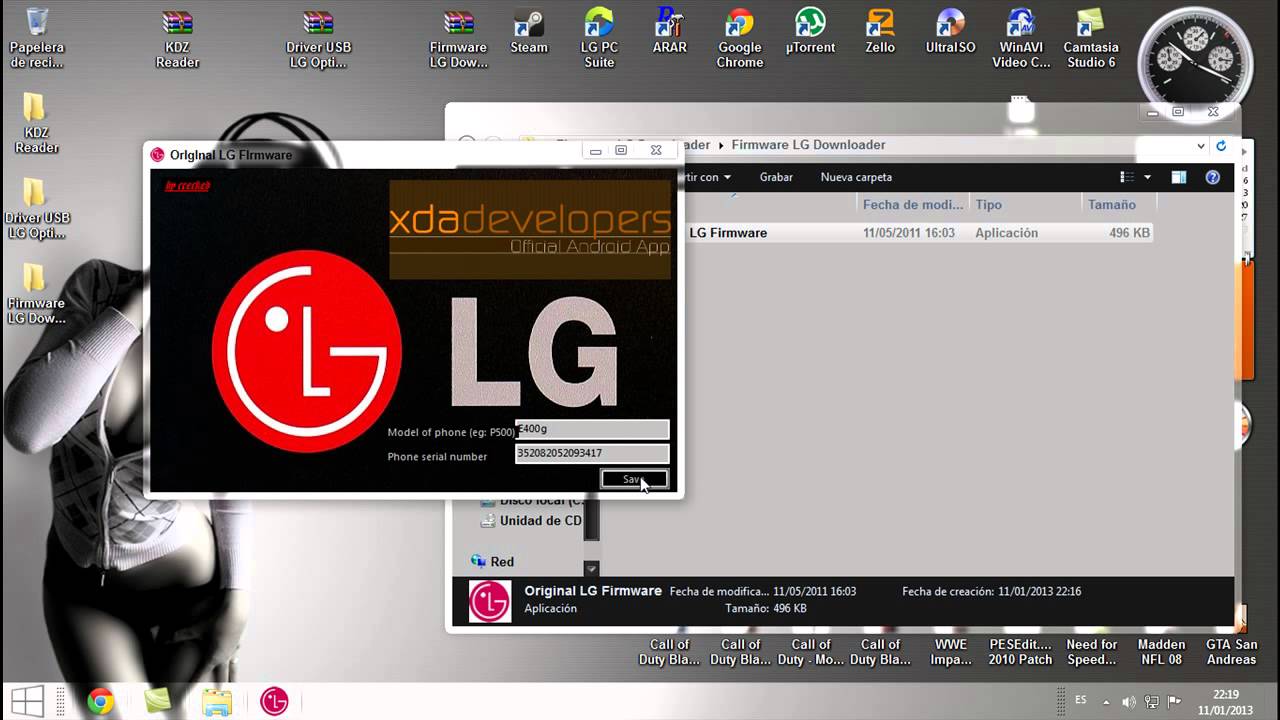This screenshot has height=720, width=1280.
Task: Click the volume speaker icon in the tray
Action: (x=1129, y=701)
